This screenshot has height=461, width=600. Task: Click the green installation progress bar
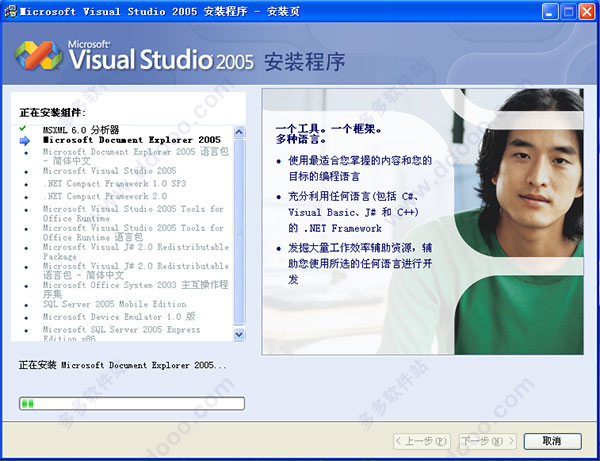[131, 403]
